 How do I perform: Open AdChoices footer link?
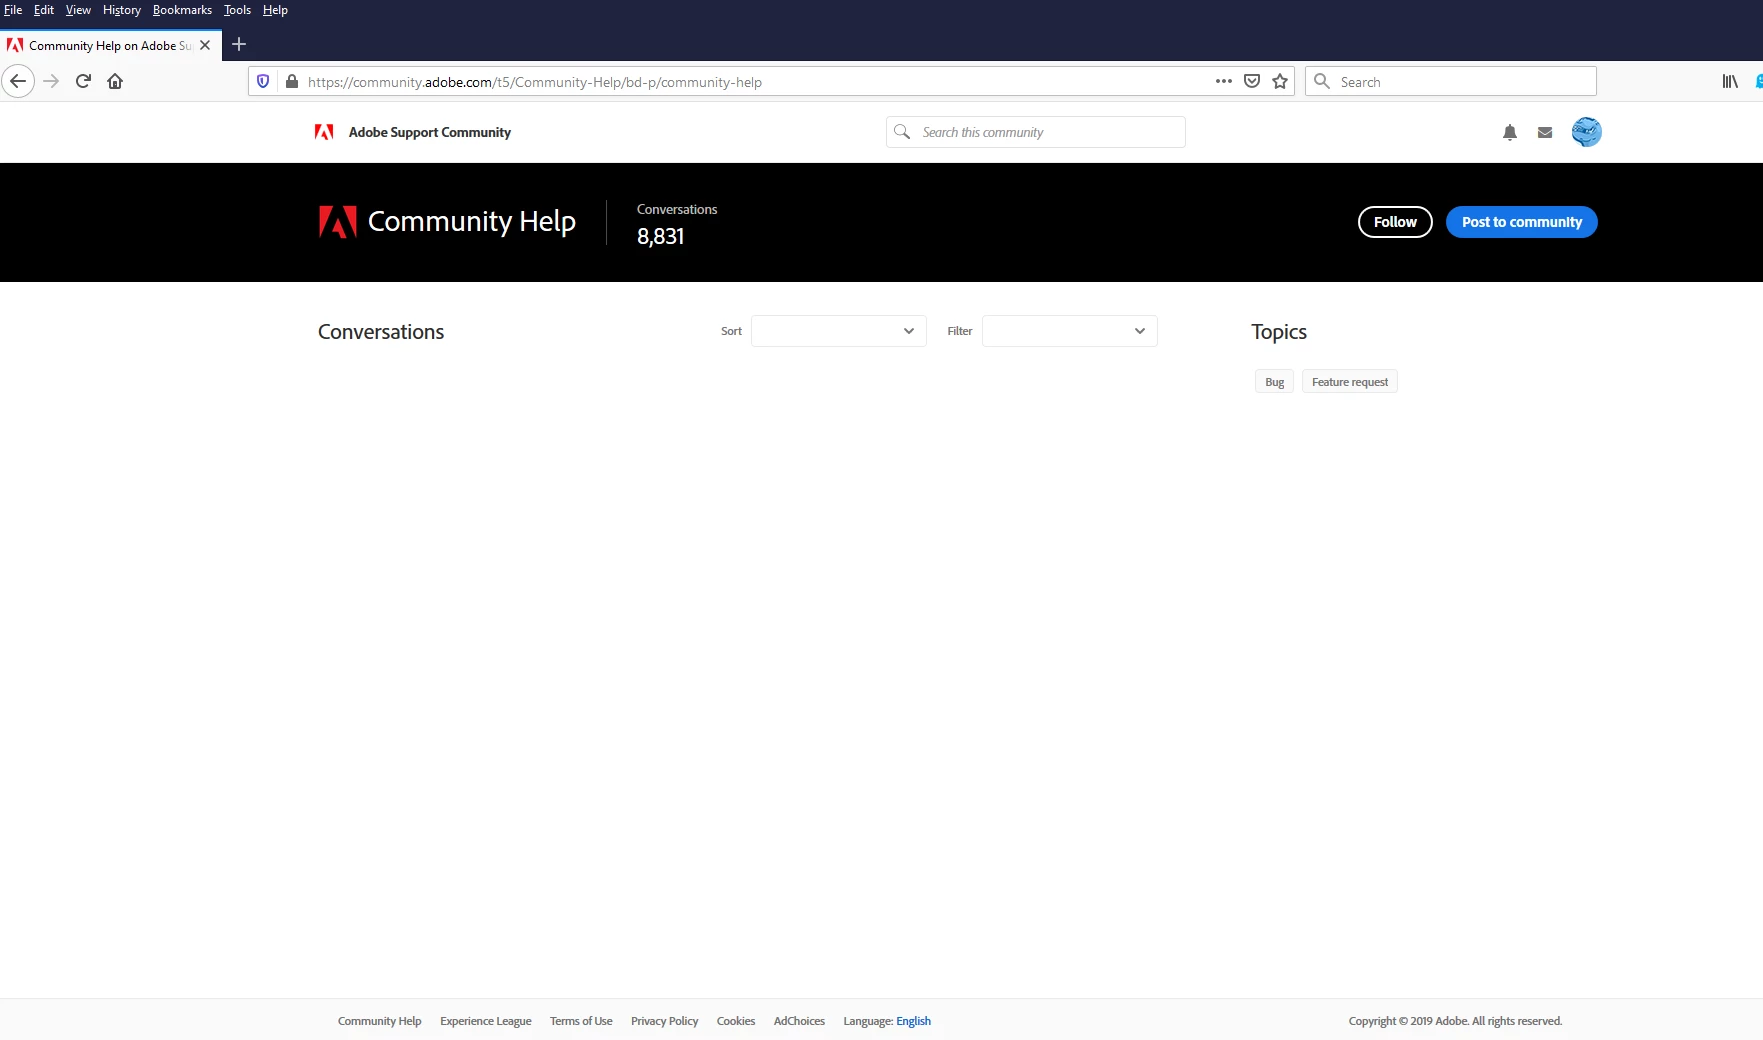799,1021
